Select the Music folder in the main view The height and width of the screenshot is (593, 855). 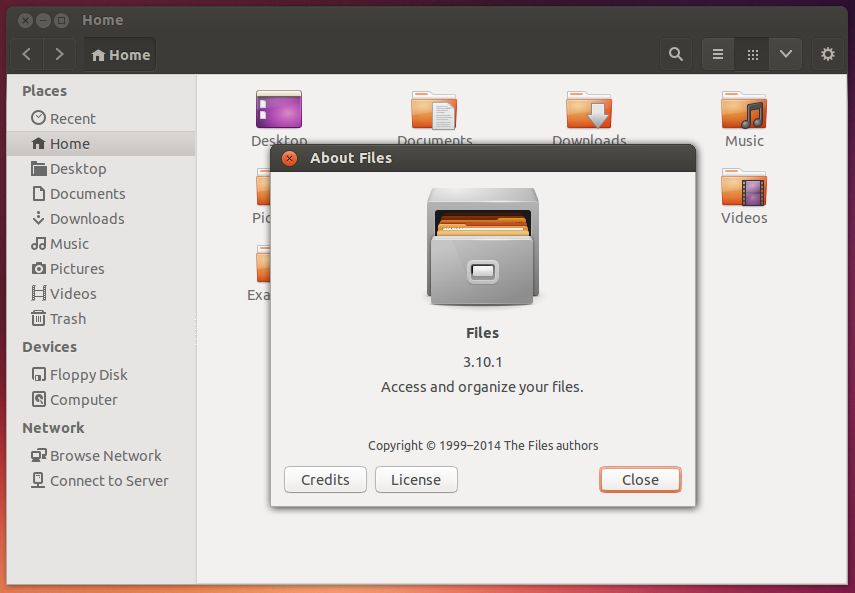[744, 110]
